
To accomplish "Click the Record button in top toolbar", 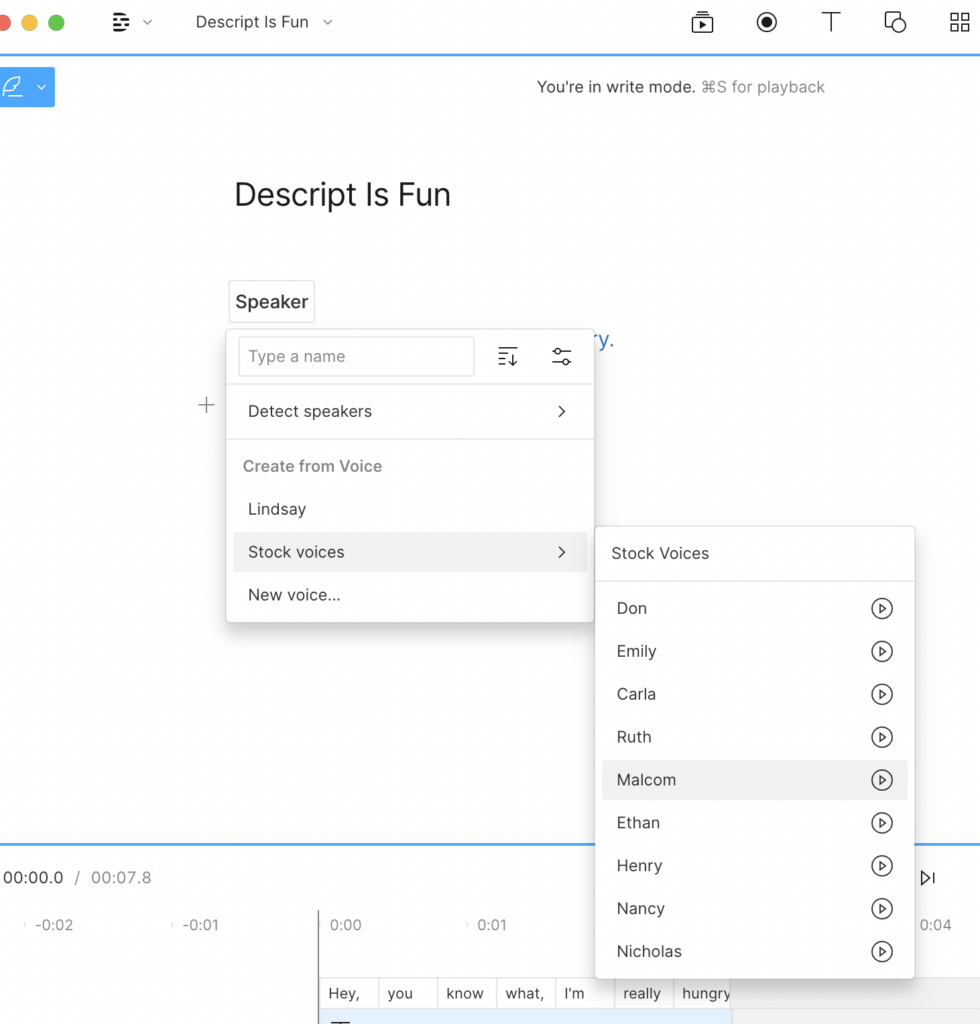I will [x=766, y=22].
